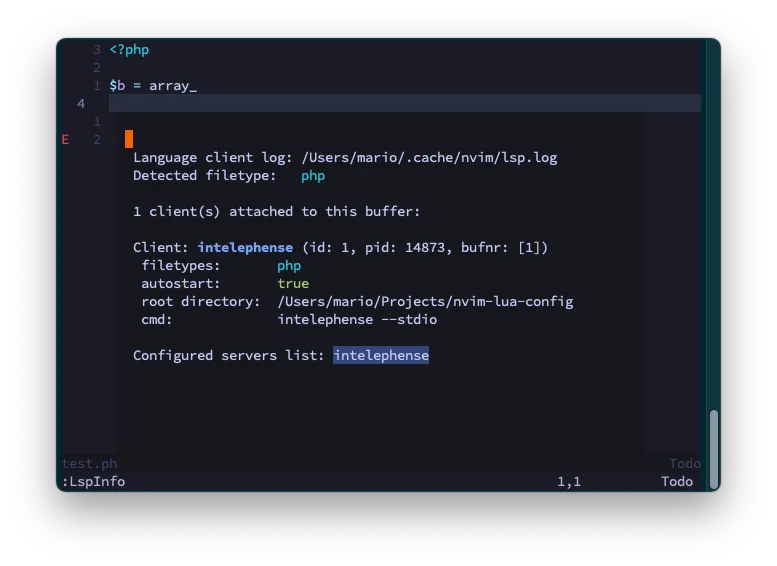Click highlighted 'intelephense' in Configured servers list
The width and height of the screenshot is (777, 566).
tap(381, 355)
